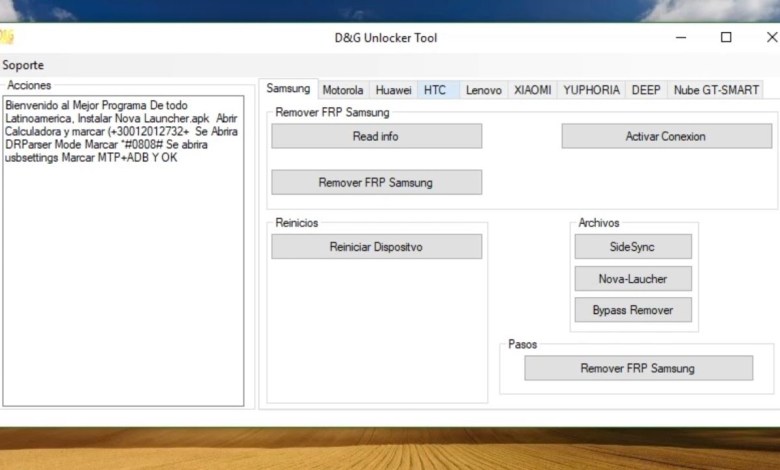
Task: Select the XIAOMI tab
Action: 532,90
